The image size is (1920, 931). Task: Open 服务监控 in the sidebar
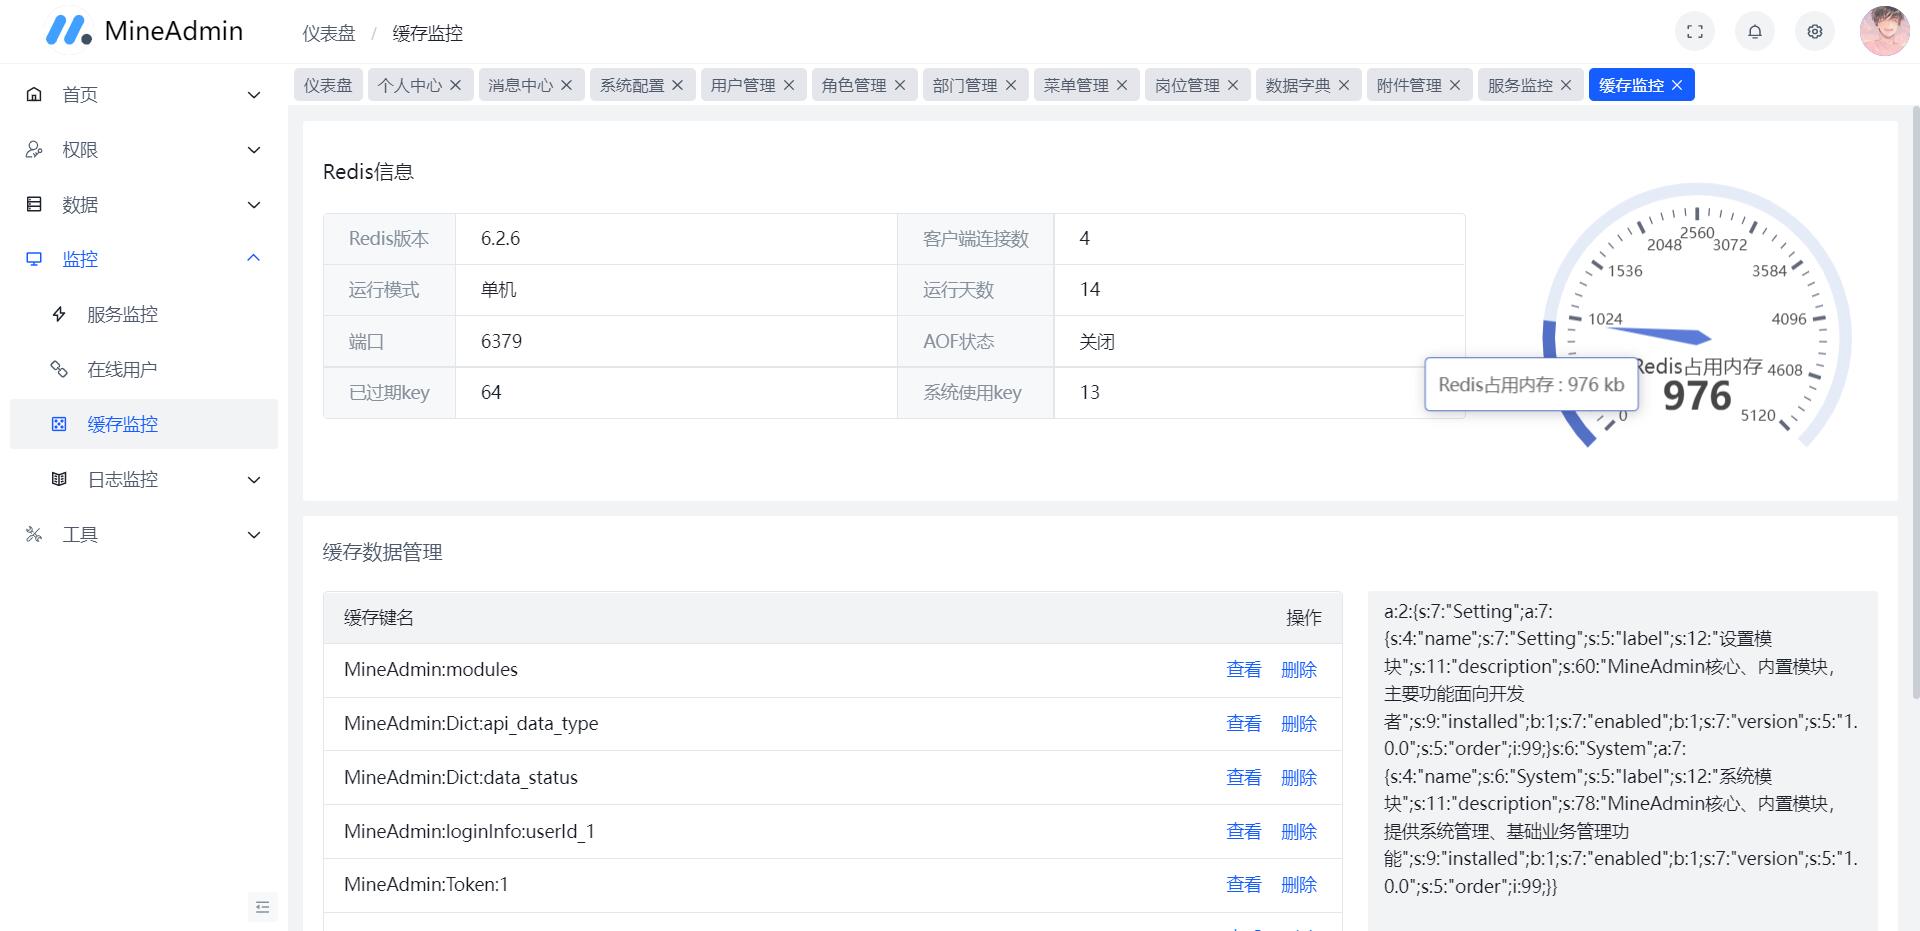pyautogui.click(x=144, y=314)
